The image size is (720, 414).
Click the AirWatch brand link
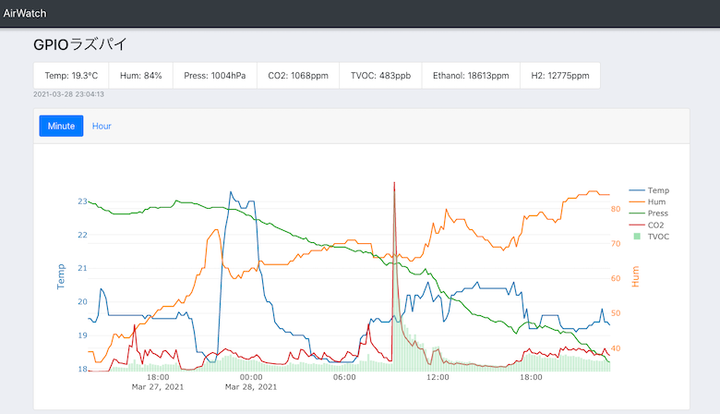tap(25, 13)
